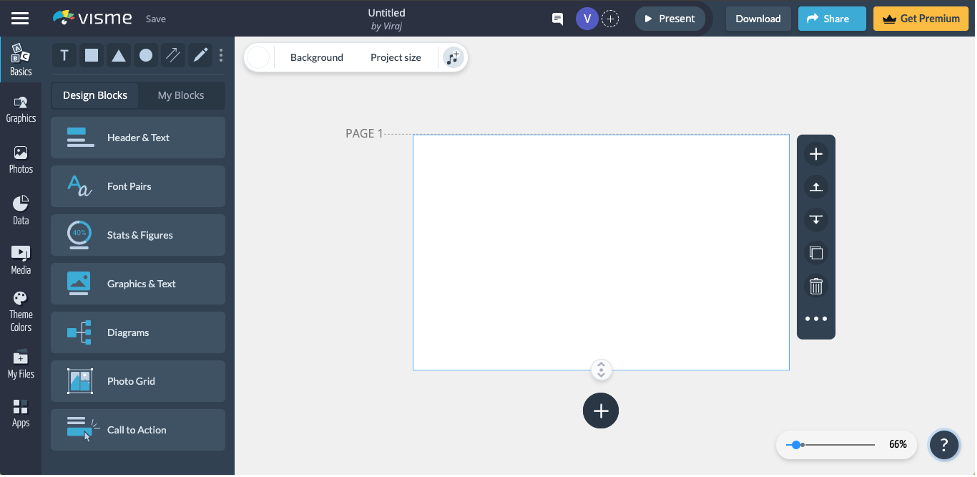Duplicate the current page
Screen dimensions: 977x477
click(x=816, y=253)
